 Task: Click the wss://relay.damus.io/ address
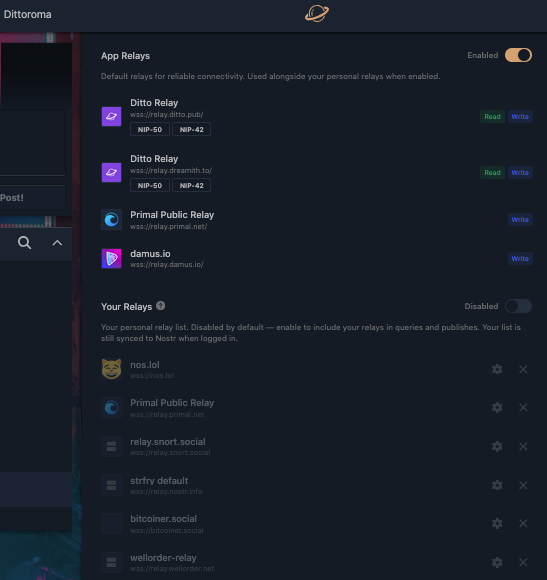tap(166, 264)
